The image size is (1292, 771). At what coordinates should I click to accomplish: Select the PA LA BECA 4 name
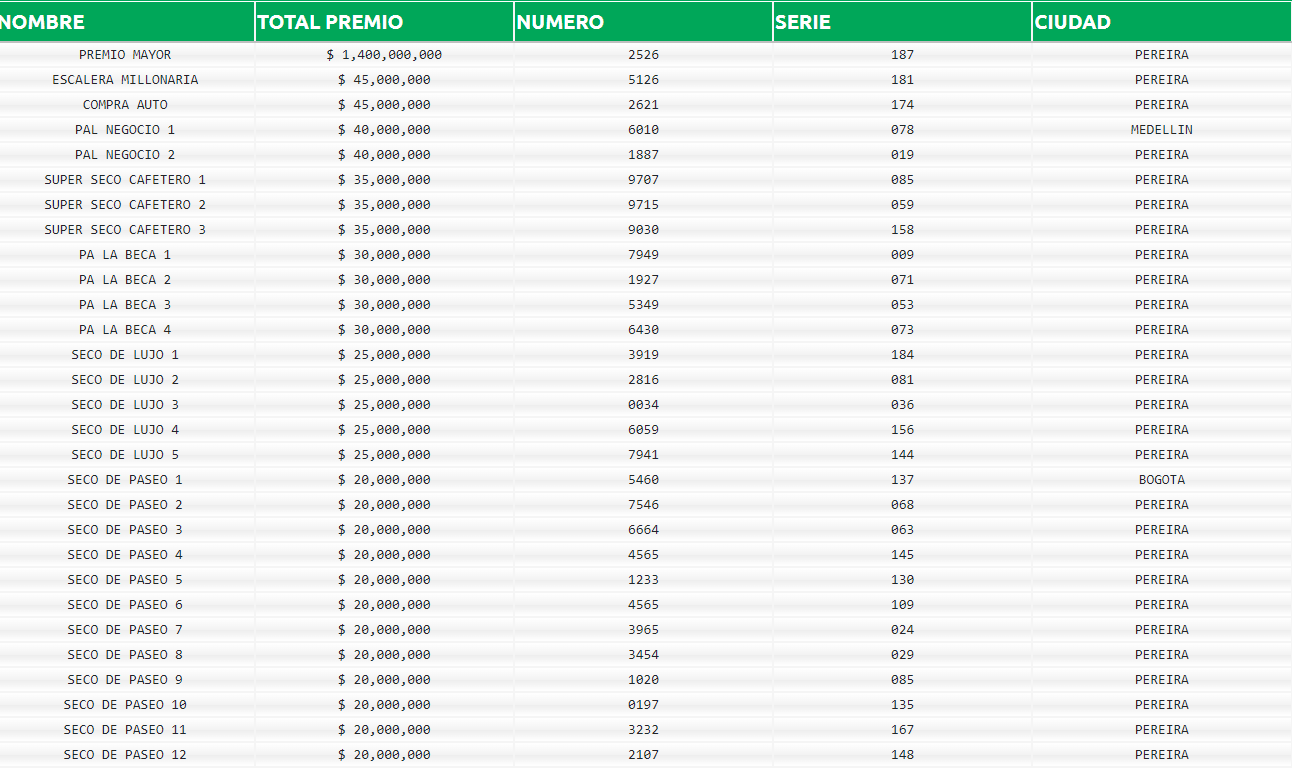point(125,330)
